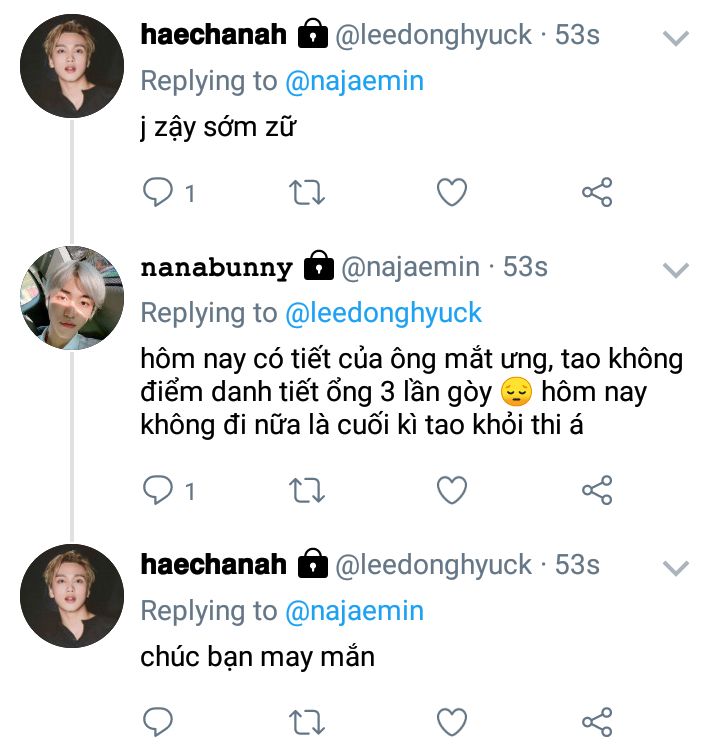Reply to nanabunny's tweet

pyautogui.click(x=158, y=489)
